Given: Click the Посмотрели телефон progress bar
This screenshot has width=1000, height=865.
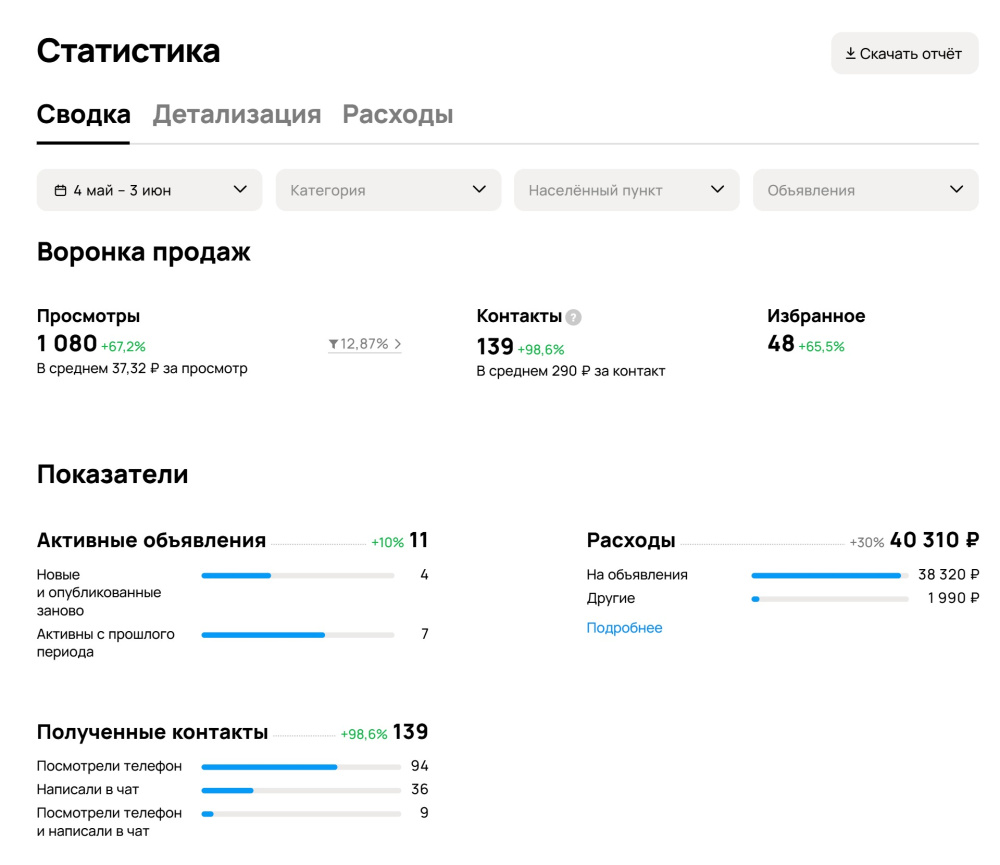Looking at the screenshot, I should pyautogui.click(x=301, y=767).
